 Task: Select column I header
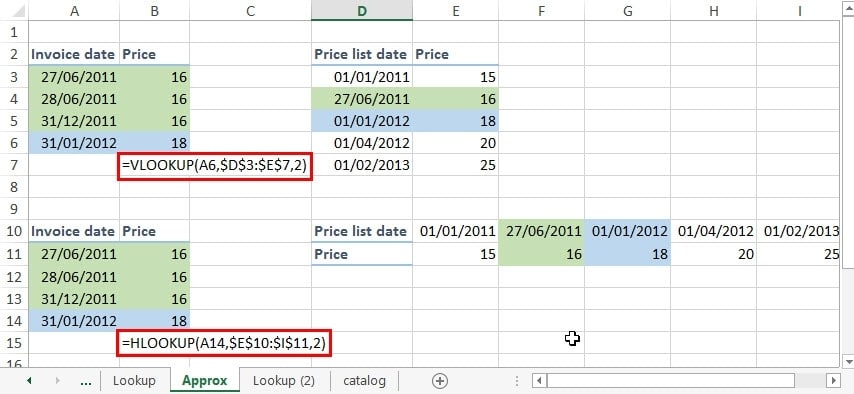pyautogui.click(x=799, y=10)
